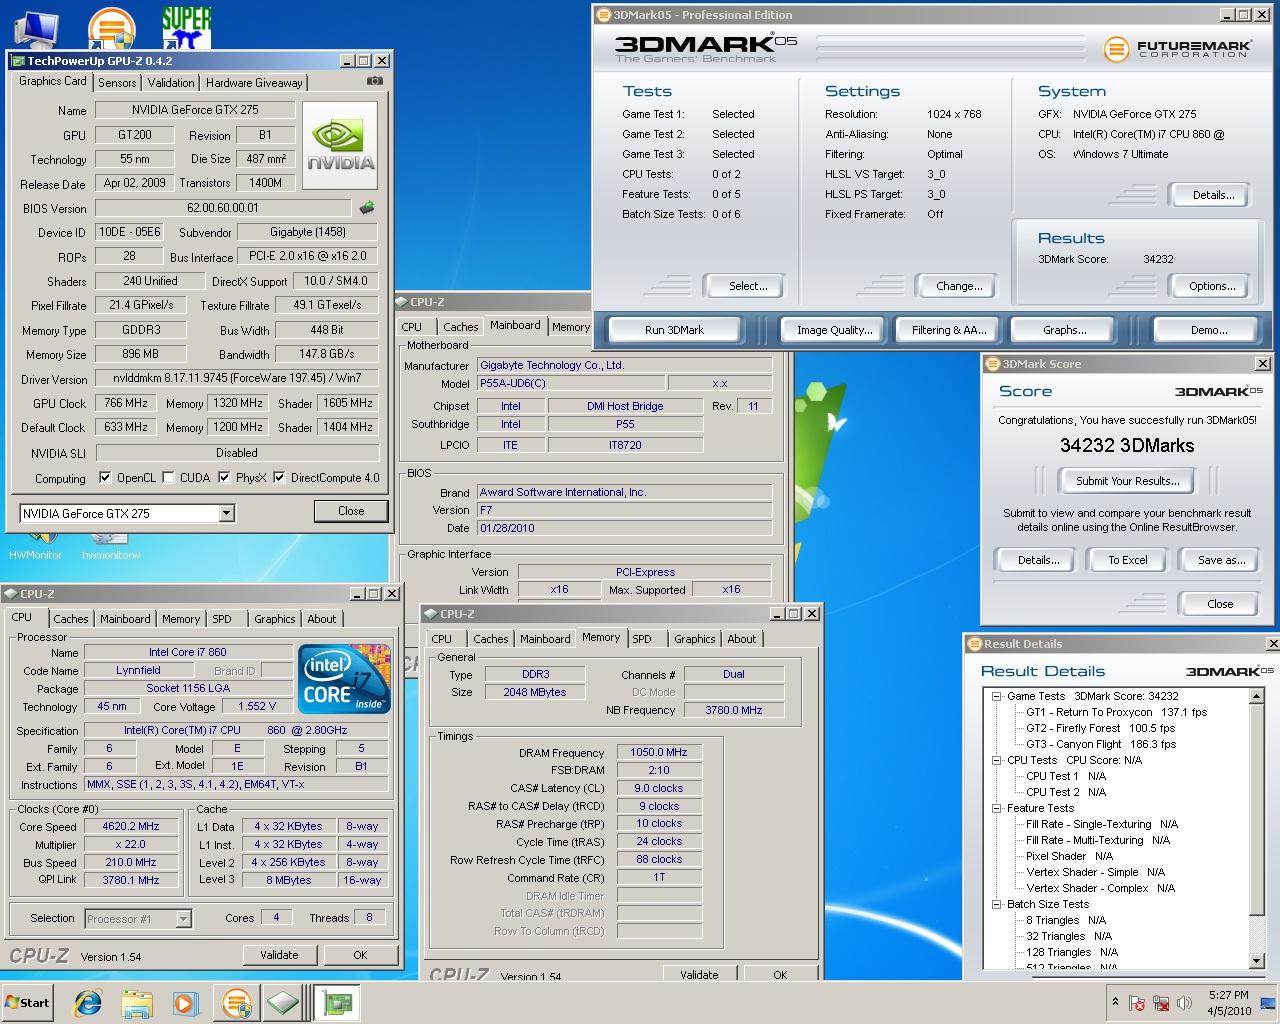Click Change settings button in 3DMark05
This screenshot has width=1280, height=1024.
tap(959, 286)
